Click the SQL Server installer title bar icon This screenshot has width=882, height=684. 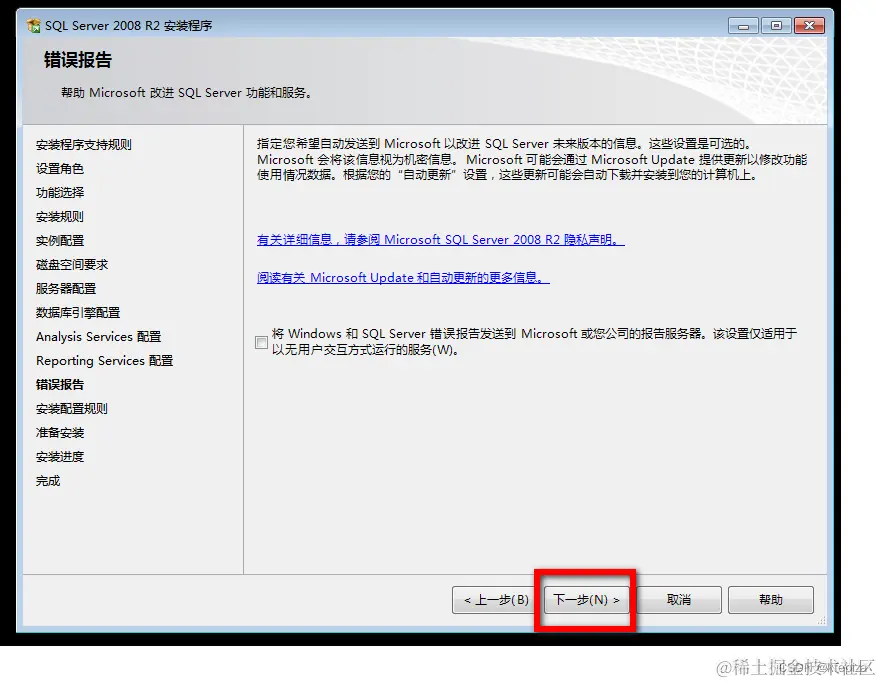click(x=34, y=25)
